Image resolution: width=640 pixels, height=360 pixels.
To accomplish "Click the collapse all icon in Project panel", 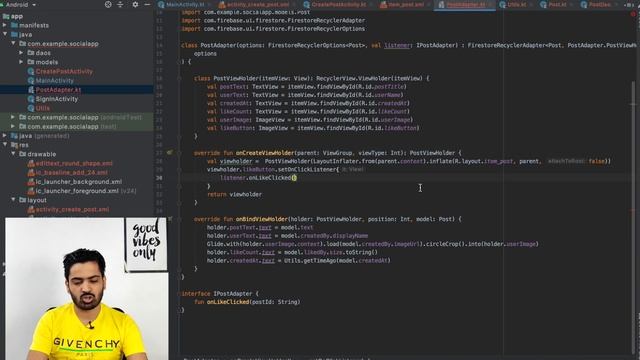I will pyautogui.click(x=120, y=4).
